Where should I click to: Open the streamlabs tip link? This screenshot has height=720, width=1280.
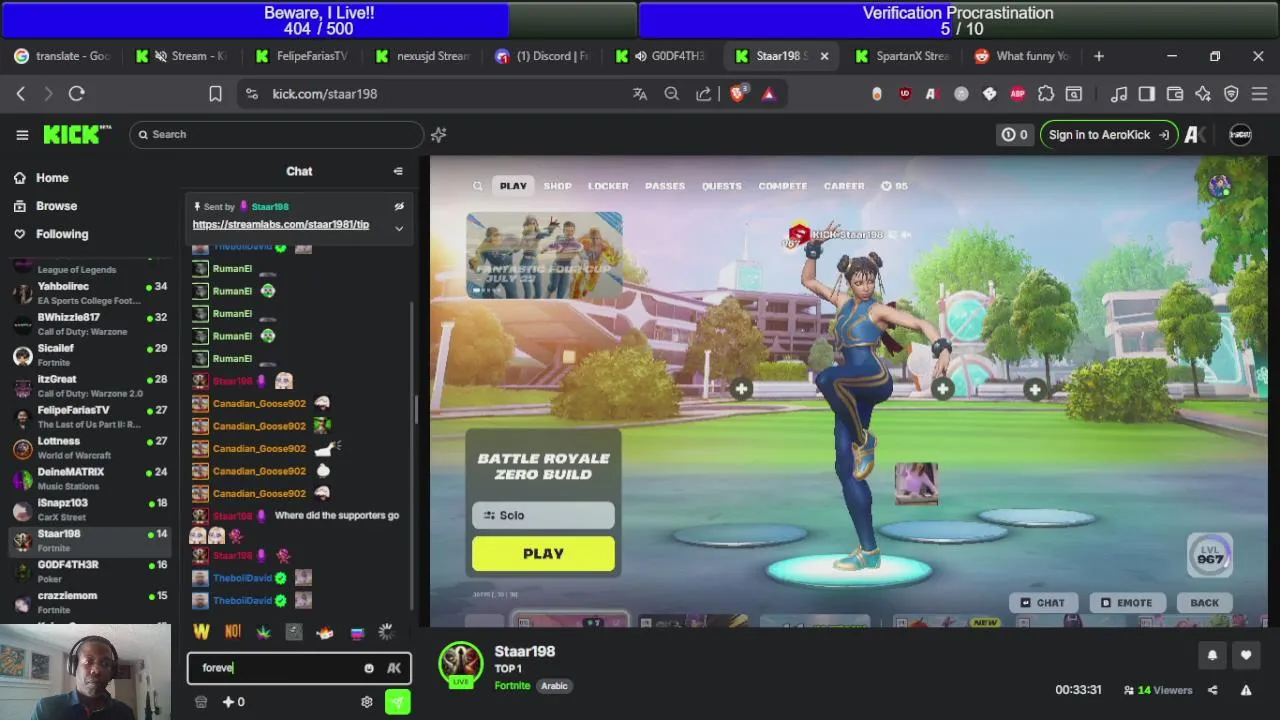pos(281,225)
